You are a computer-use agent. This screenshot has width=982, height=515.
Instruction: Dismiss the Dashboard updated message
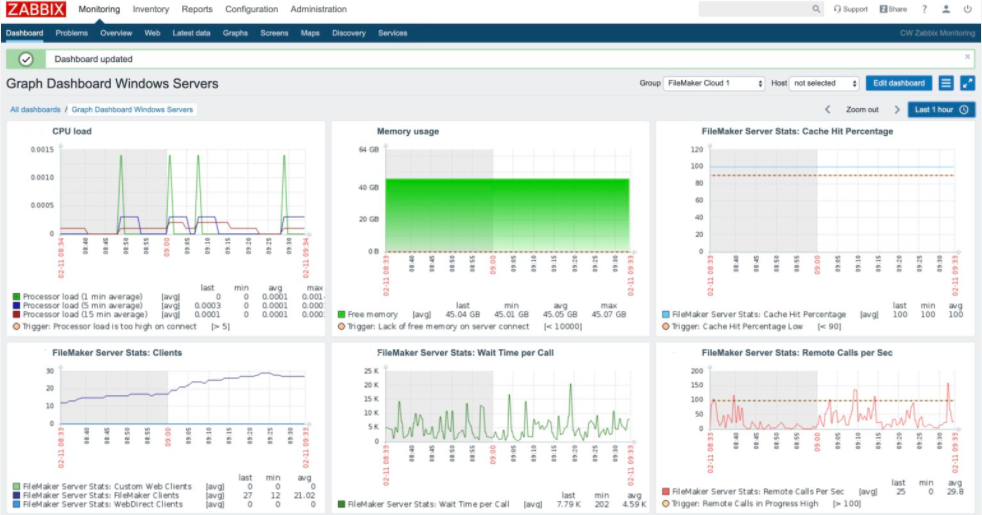967,57
